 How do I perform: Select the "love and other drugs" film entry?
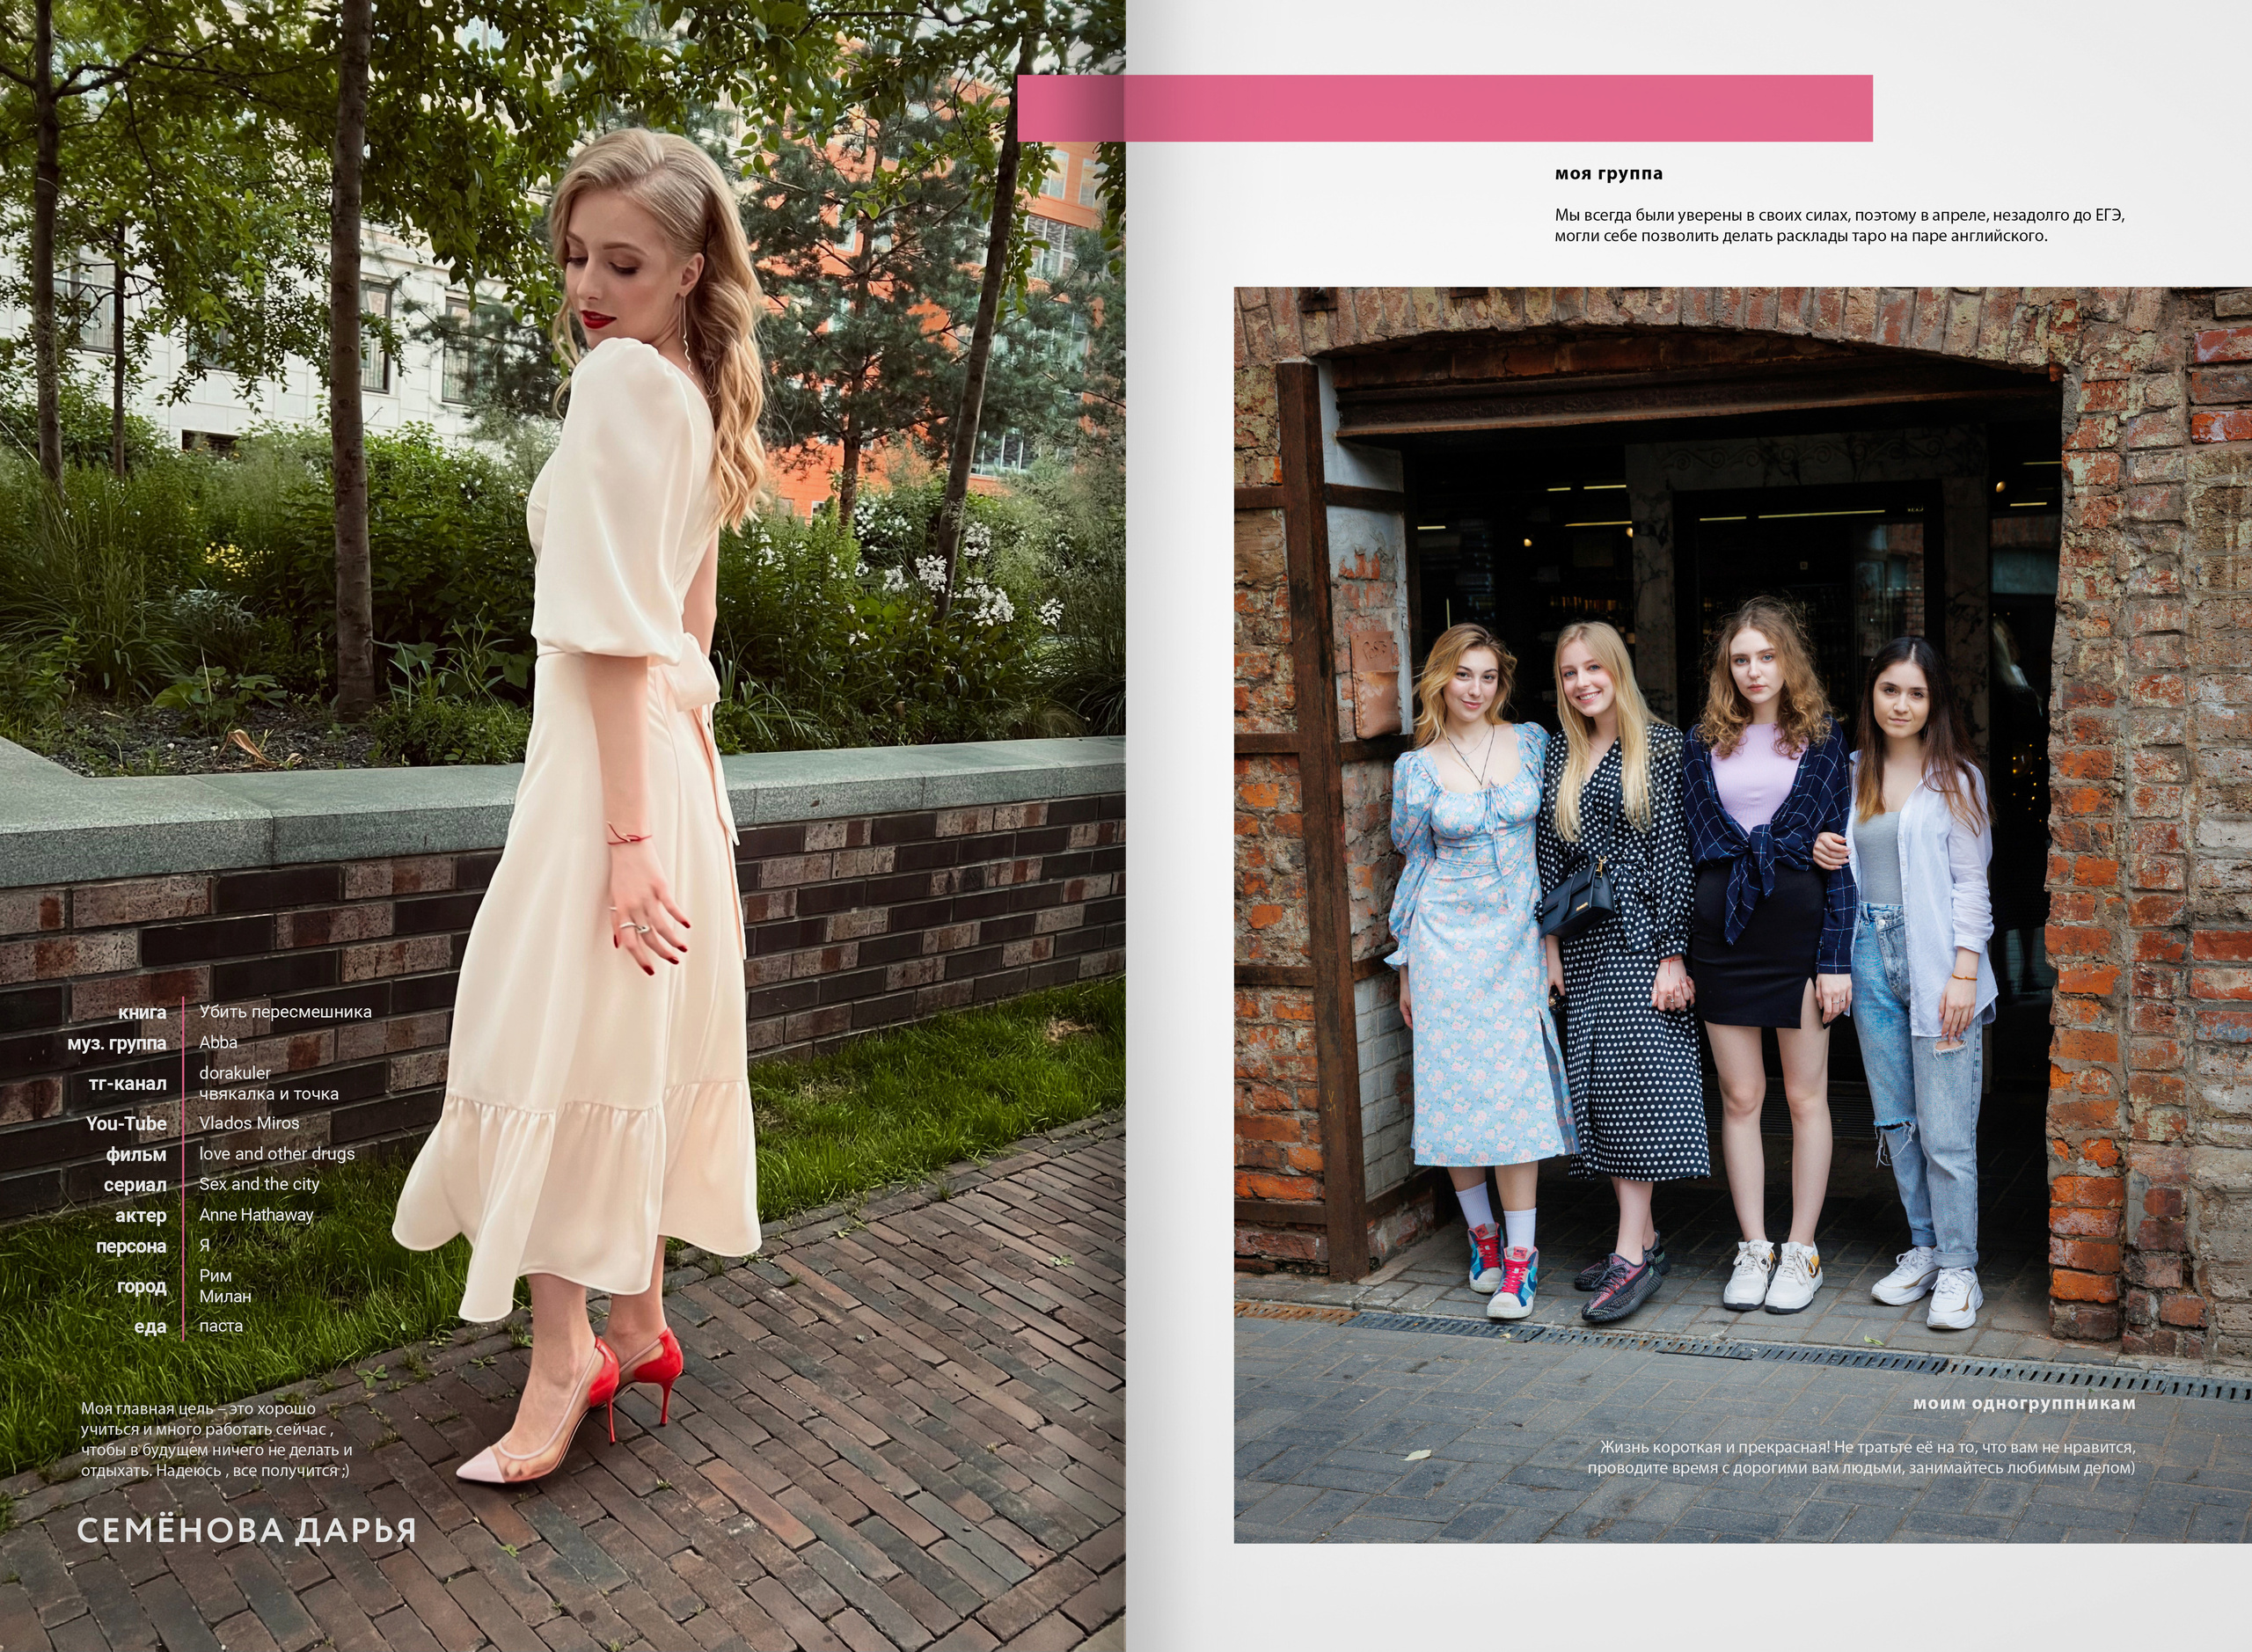coord(276,1153)
